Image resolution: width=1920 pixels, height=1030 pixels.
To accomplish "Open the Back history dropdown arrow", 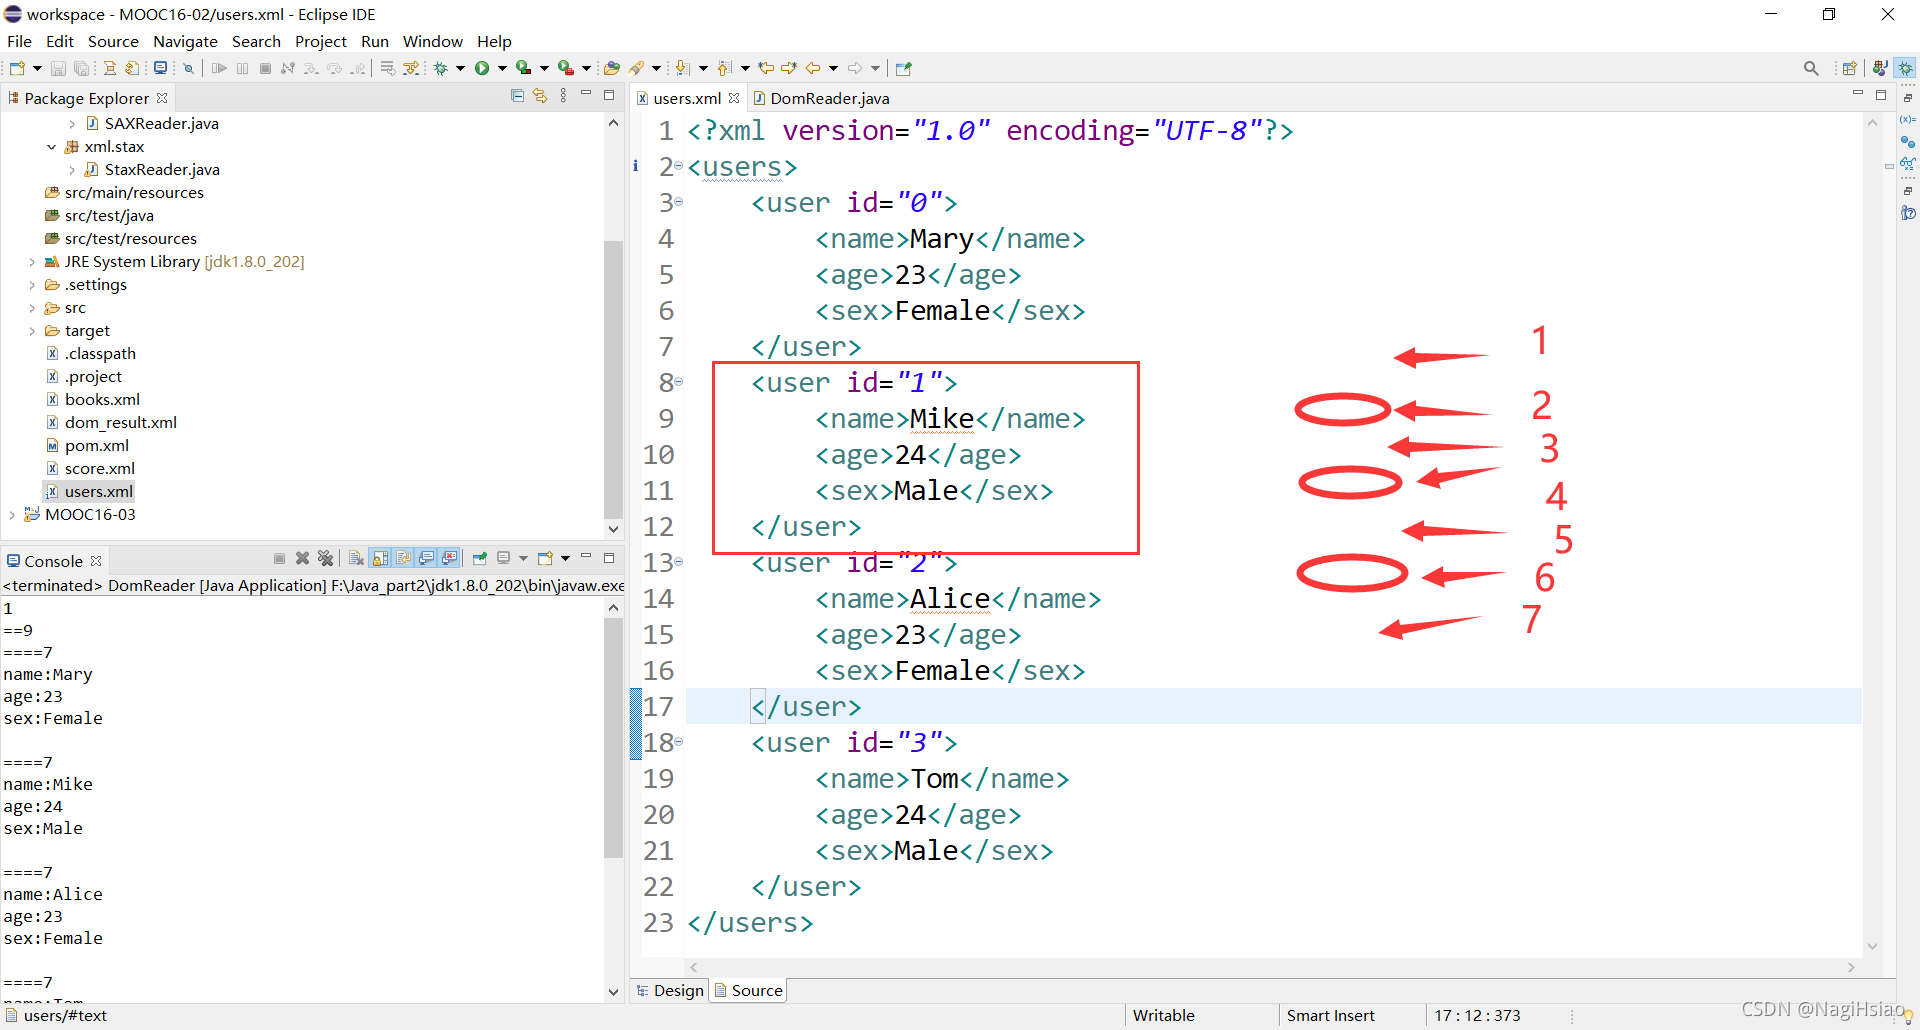I will click(833, 68).
